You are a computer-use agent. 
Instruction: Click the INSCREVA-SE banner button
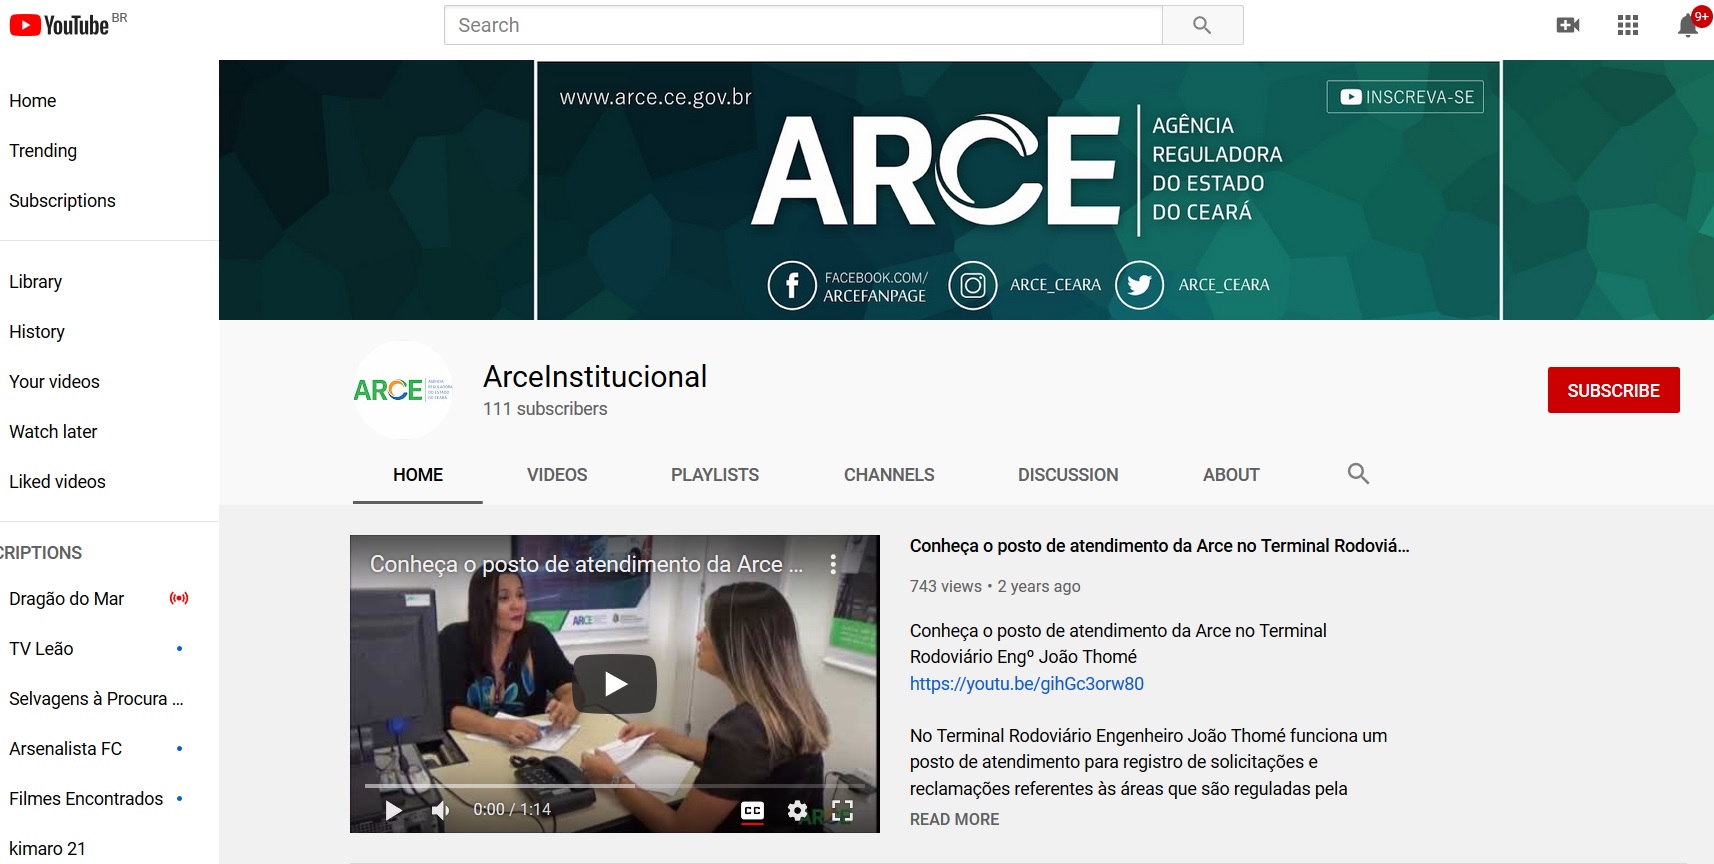click(1405, 97)
